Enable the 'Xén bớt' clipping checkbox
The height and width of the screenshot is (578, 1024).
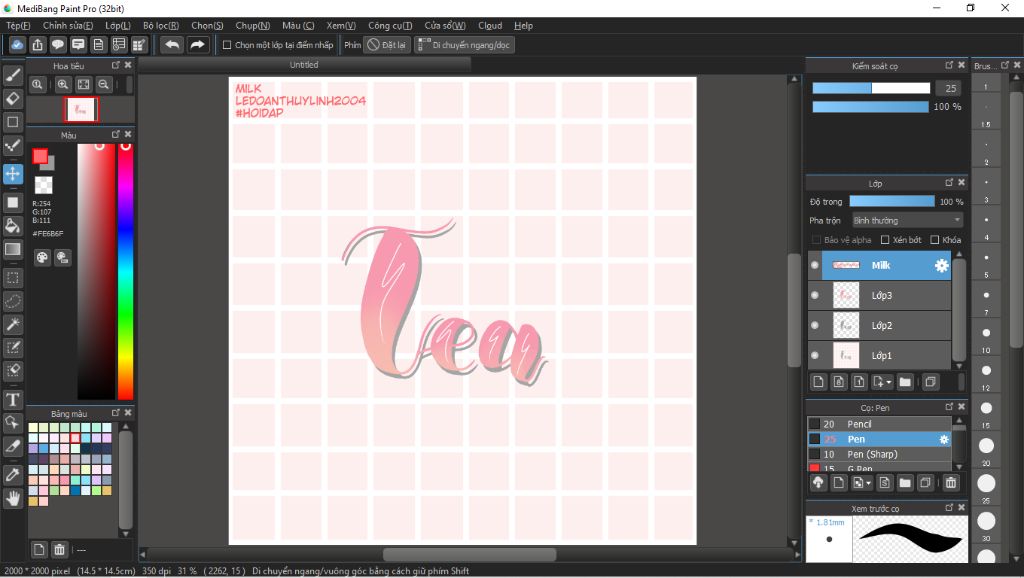[885, 240]
